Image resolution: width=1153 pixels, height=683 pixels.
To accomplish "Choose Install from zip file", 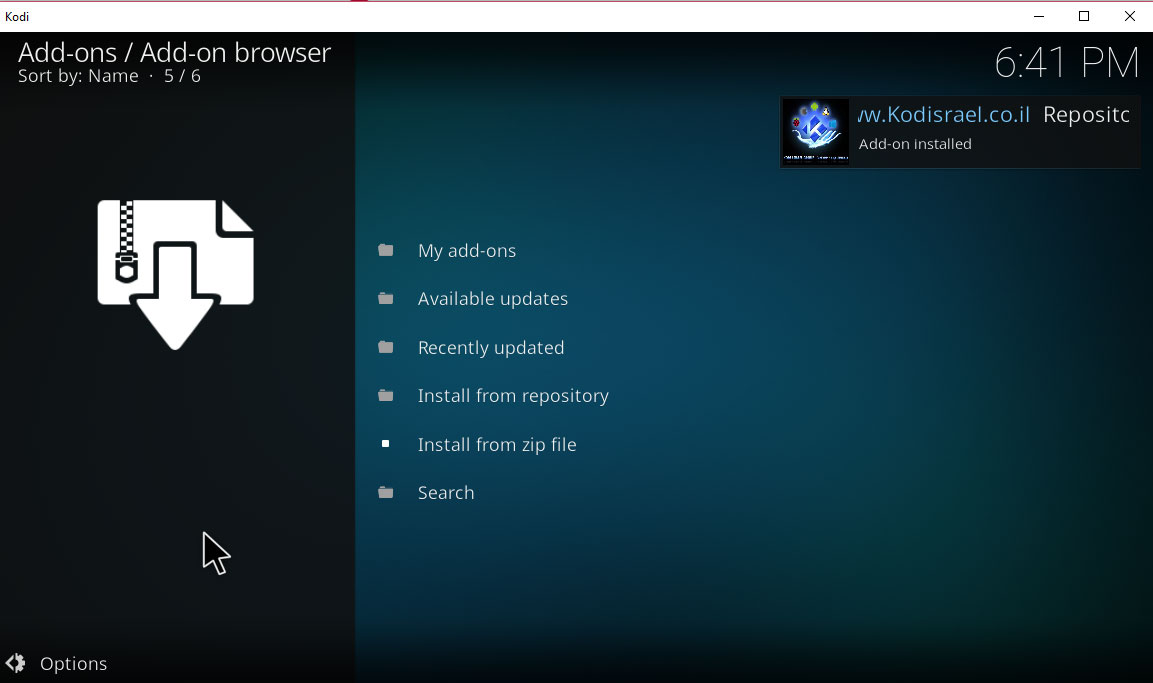I will (x=497, y=444).
